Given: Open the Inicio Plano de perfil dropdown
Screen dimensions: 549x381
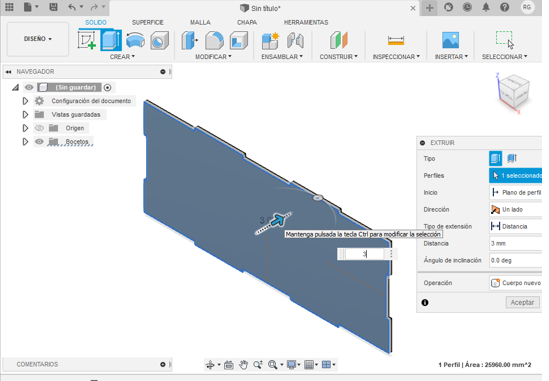Looking at the screenshot, I should [x=516, y=192].
